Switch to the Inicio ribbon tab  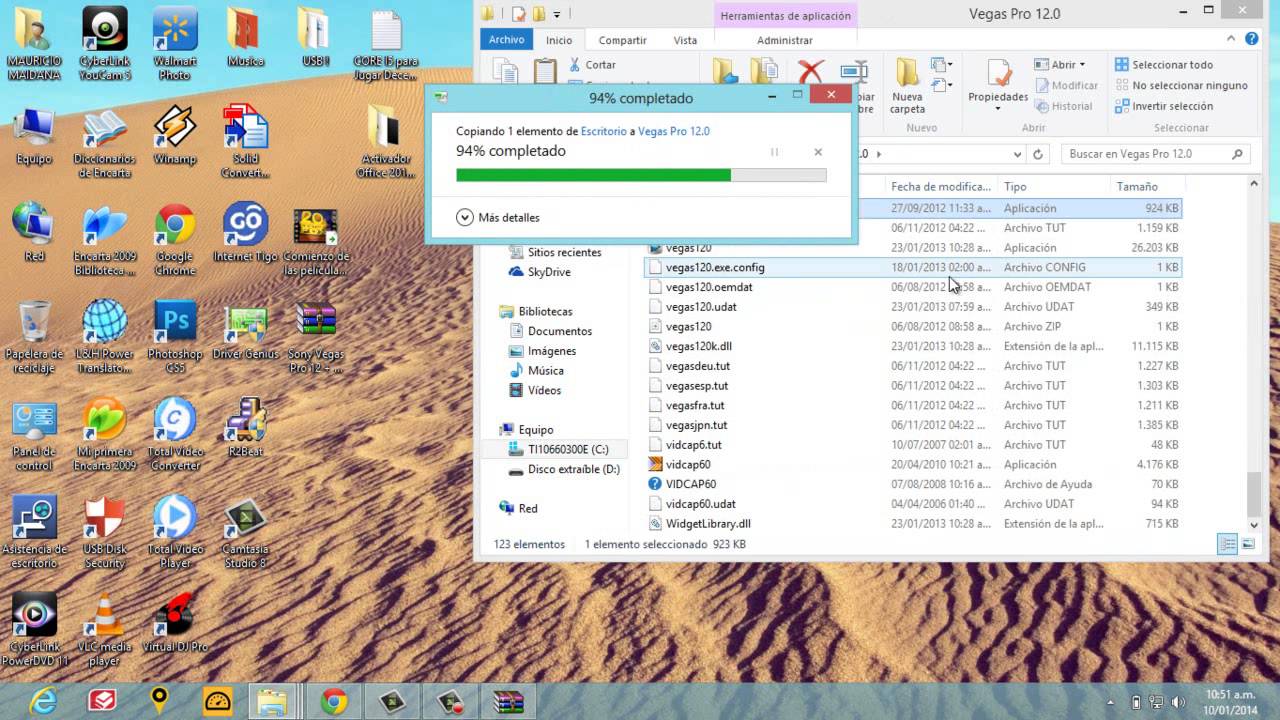tap(559, 40)
